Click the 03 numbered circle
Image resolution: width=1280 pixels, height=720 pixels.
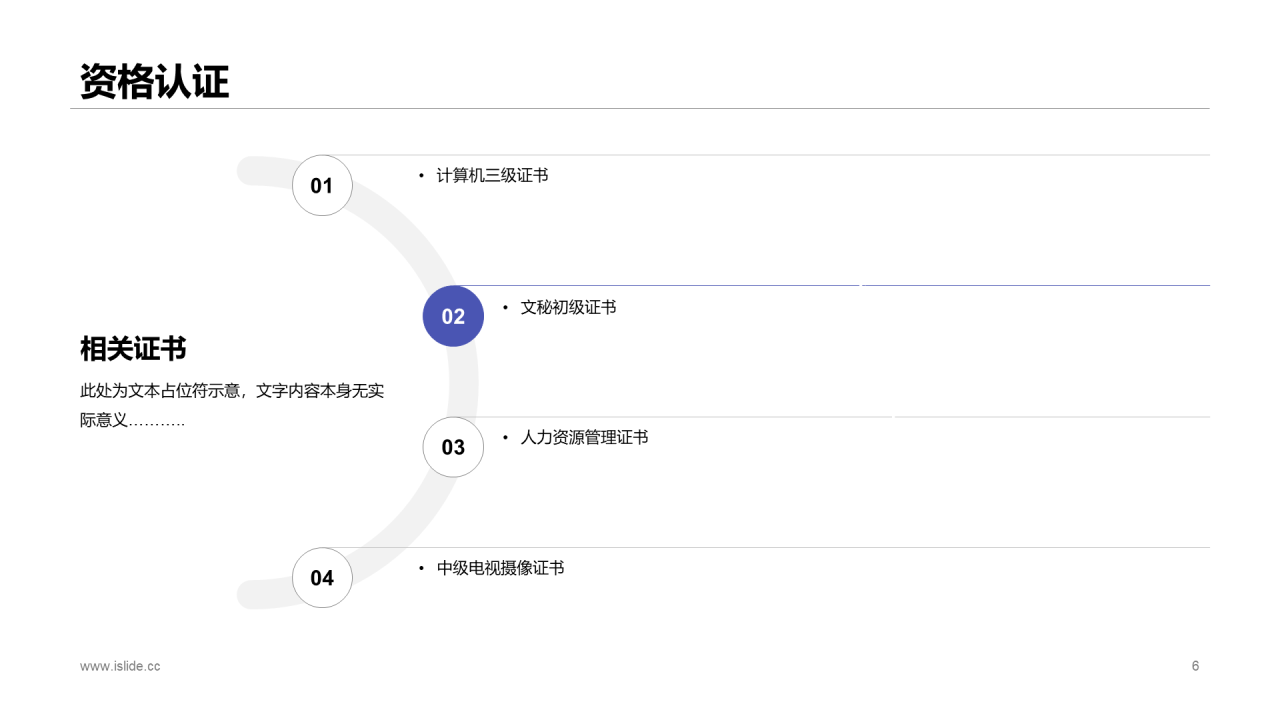(x=453, y=447)
